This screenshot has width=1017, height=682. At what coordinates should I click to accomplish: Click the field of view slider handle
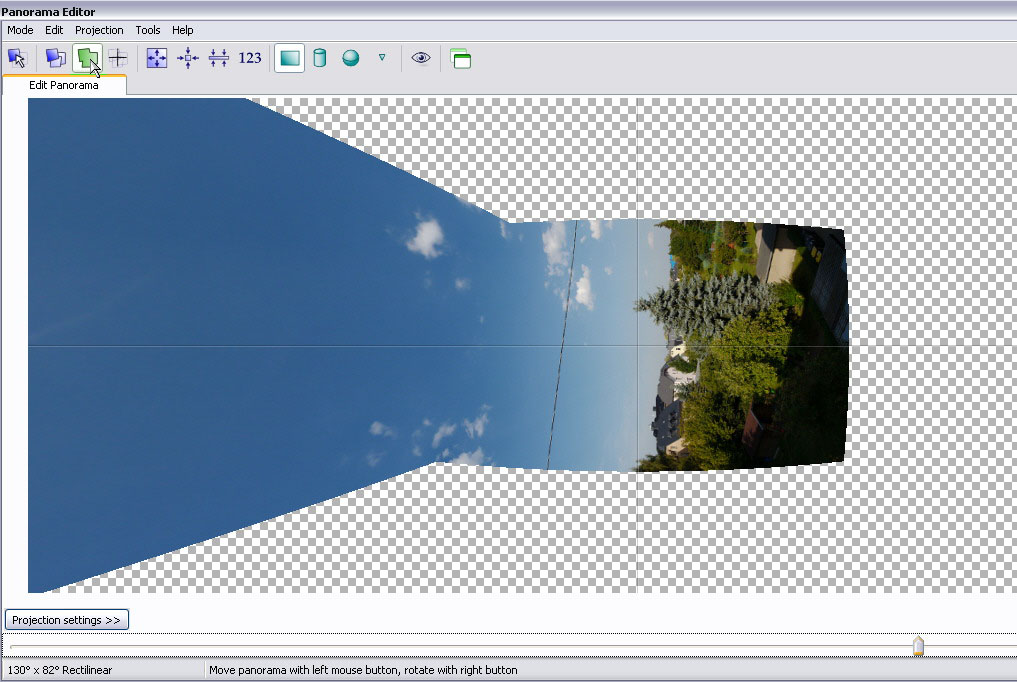click(x=918, y=647)
